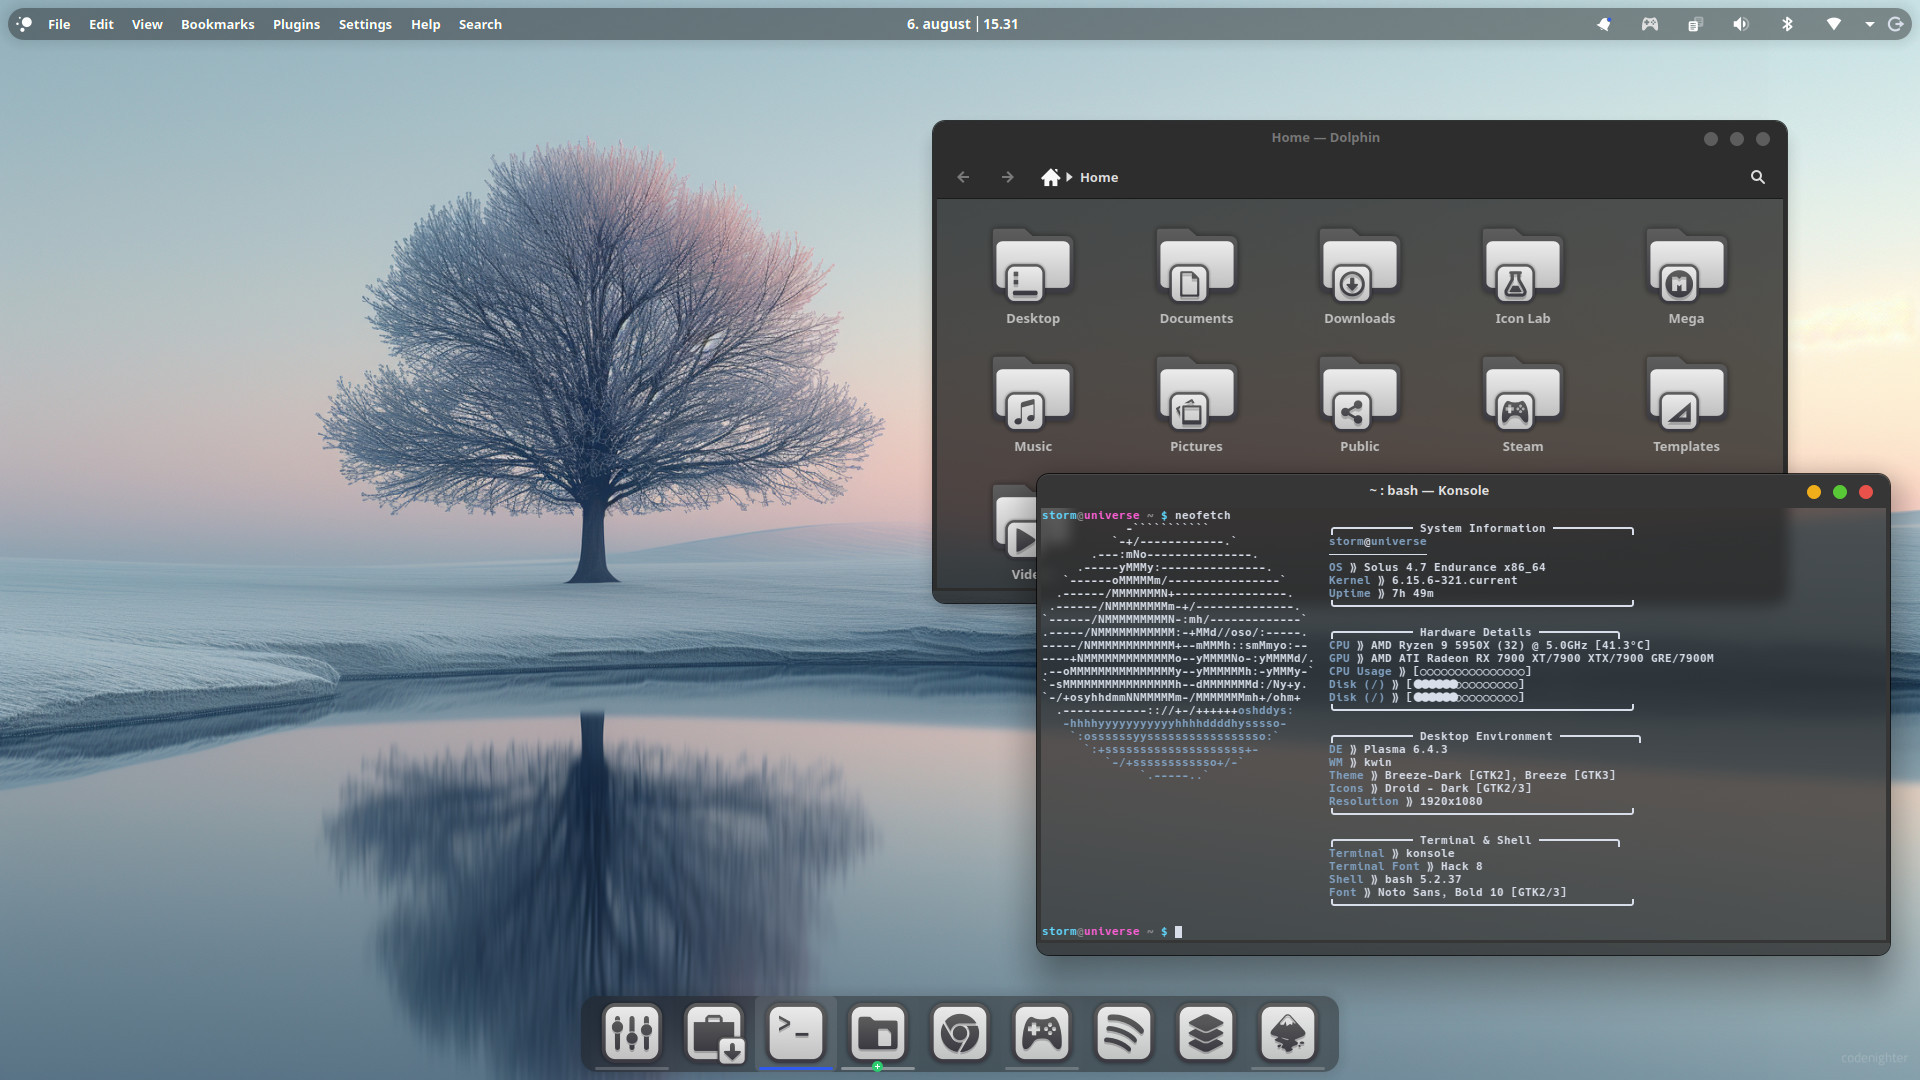
Task: Open the Dolphin file manager dock icon
Action: coord(878,1033)
